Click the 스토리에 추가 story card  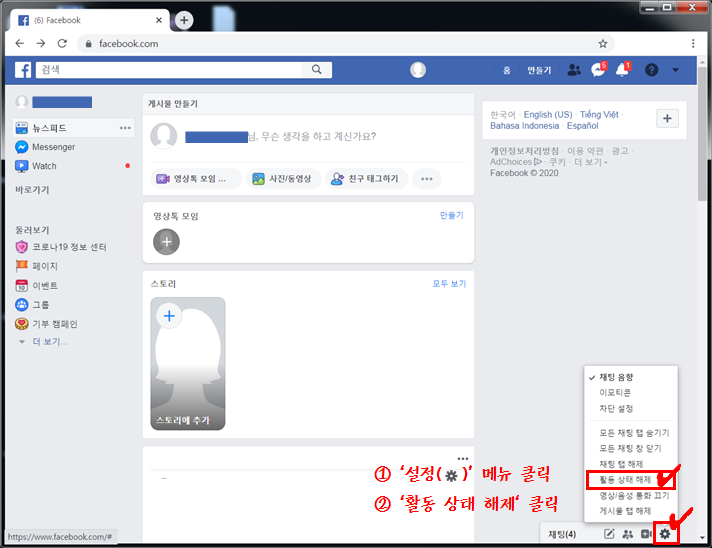coord(188,364)
